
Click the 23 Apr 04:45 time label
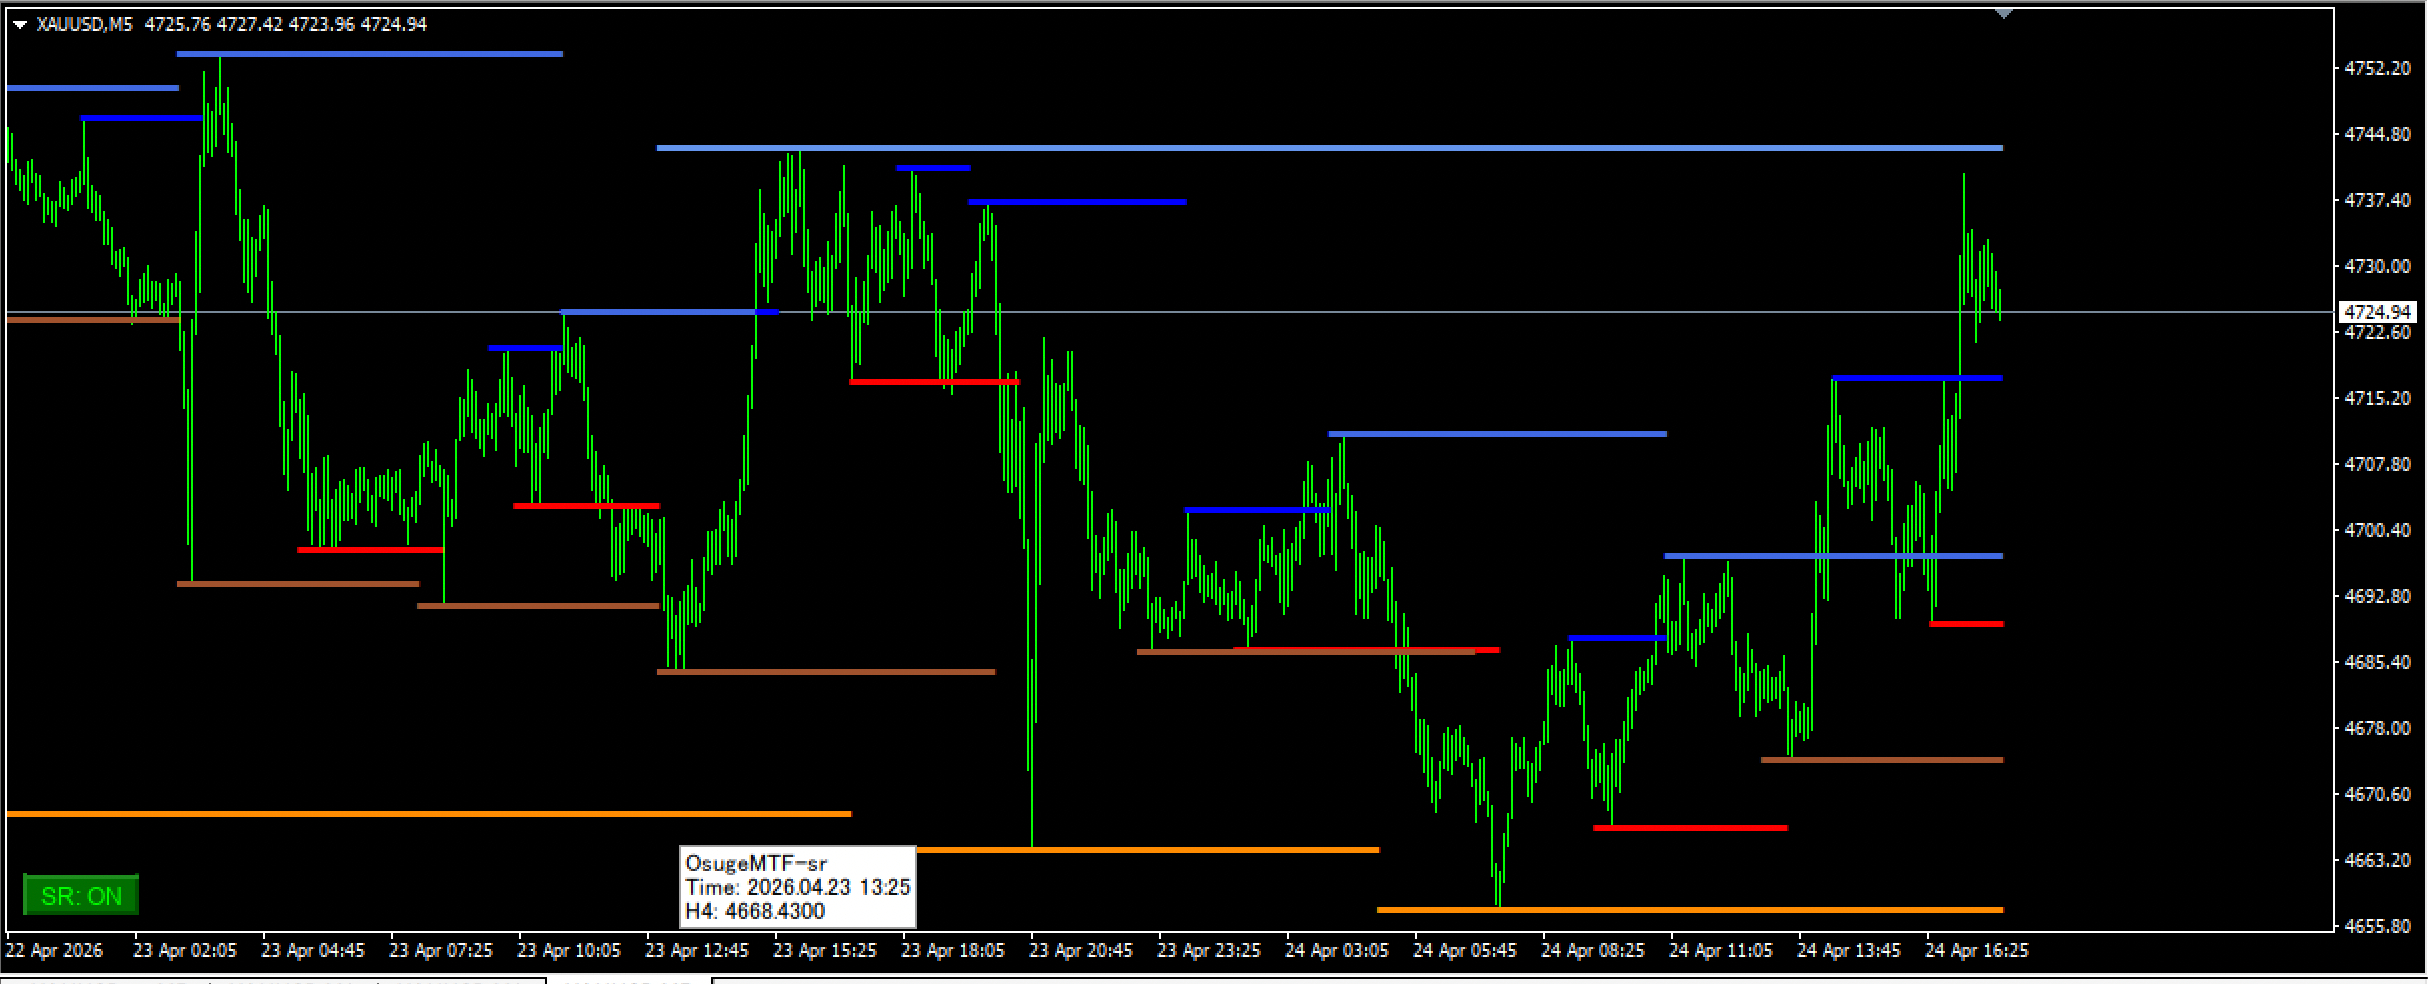313,950
